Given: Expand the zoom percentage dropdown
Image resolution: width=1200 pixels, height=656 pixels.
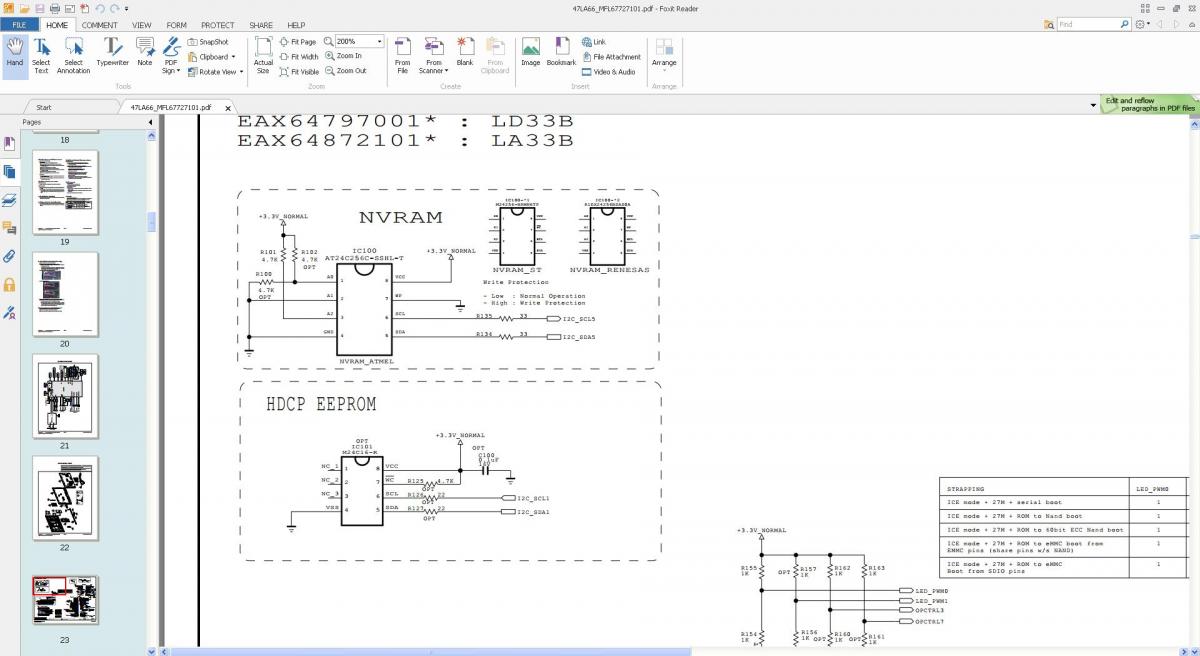Looking at the screenshot, I should pyautogui.click(x=380, y=42).
